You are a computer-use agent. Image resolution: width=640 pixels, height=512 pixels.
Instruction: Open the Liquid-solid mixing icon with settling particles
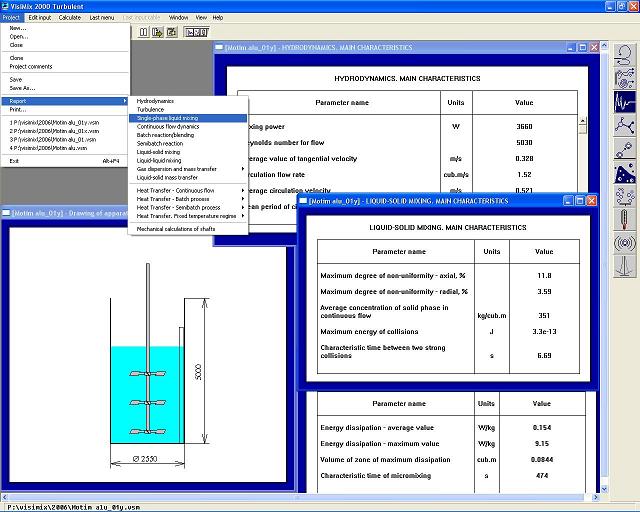(x=624, y=173)
